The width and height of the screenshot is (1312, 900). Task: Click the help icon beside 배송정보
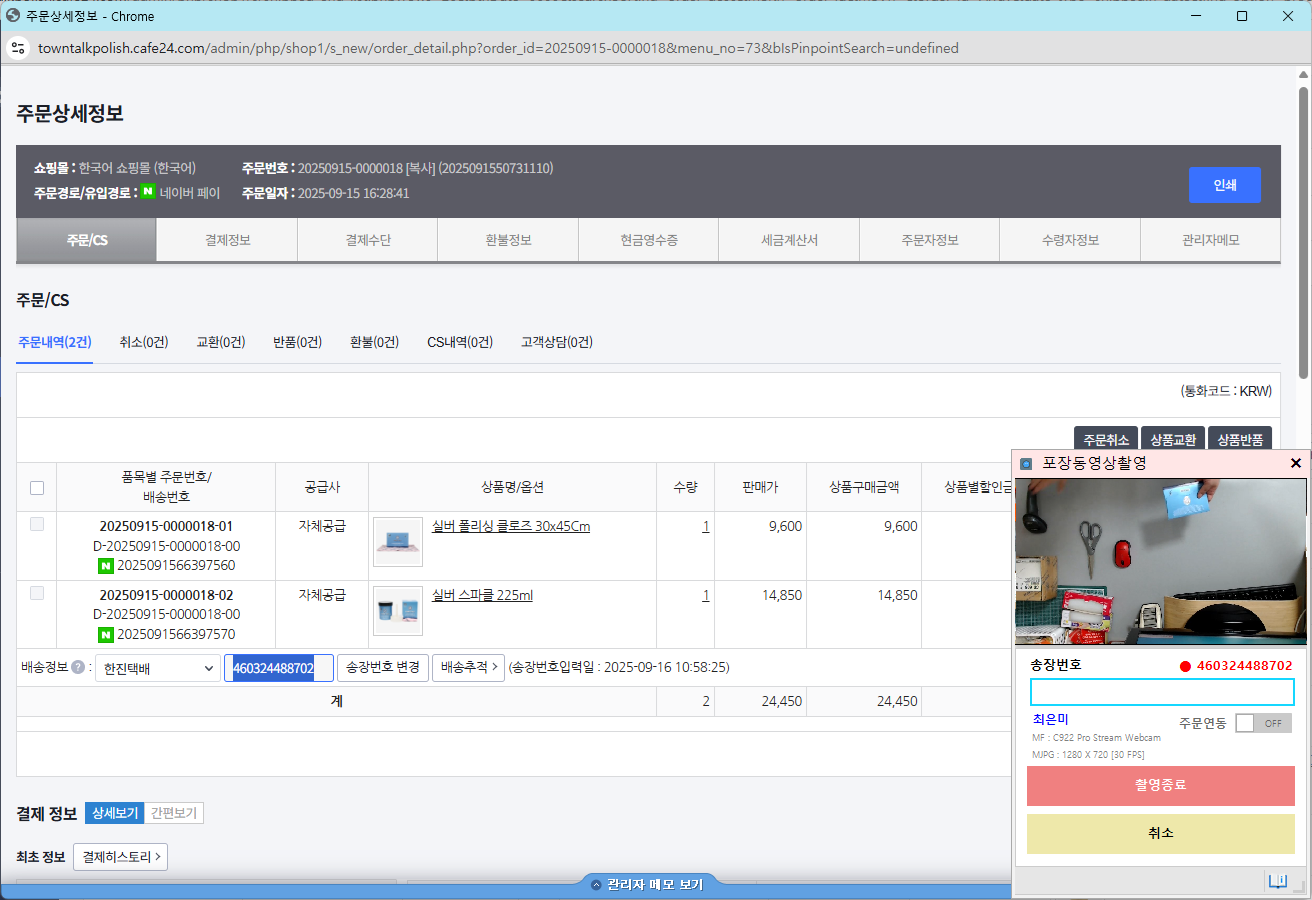(x=77, y=667)
